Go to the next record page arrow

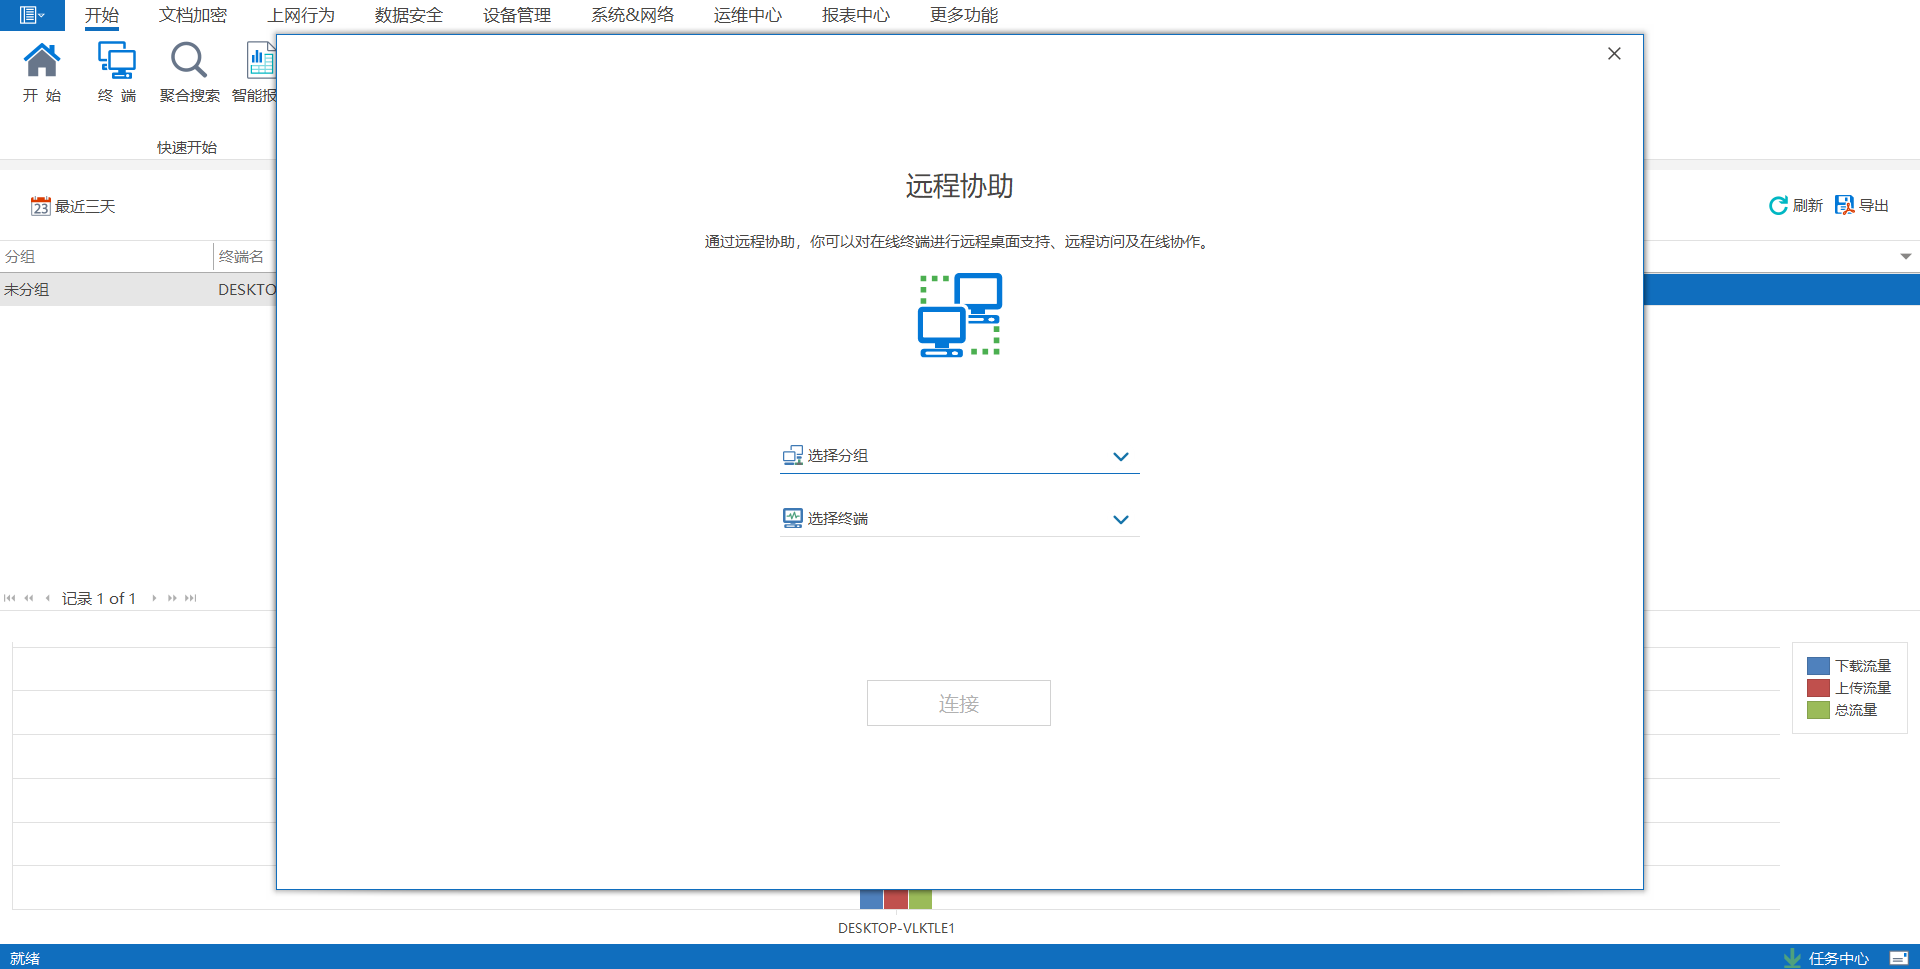(154, 598)
